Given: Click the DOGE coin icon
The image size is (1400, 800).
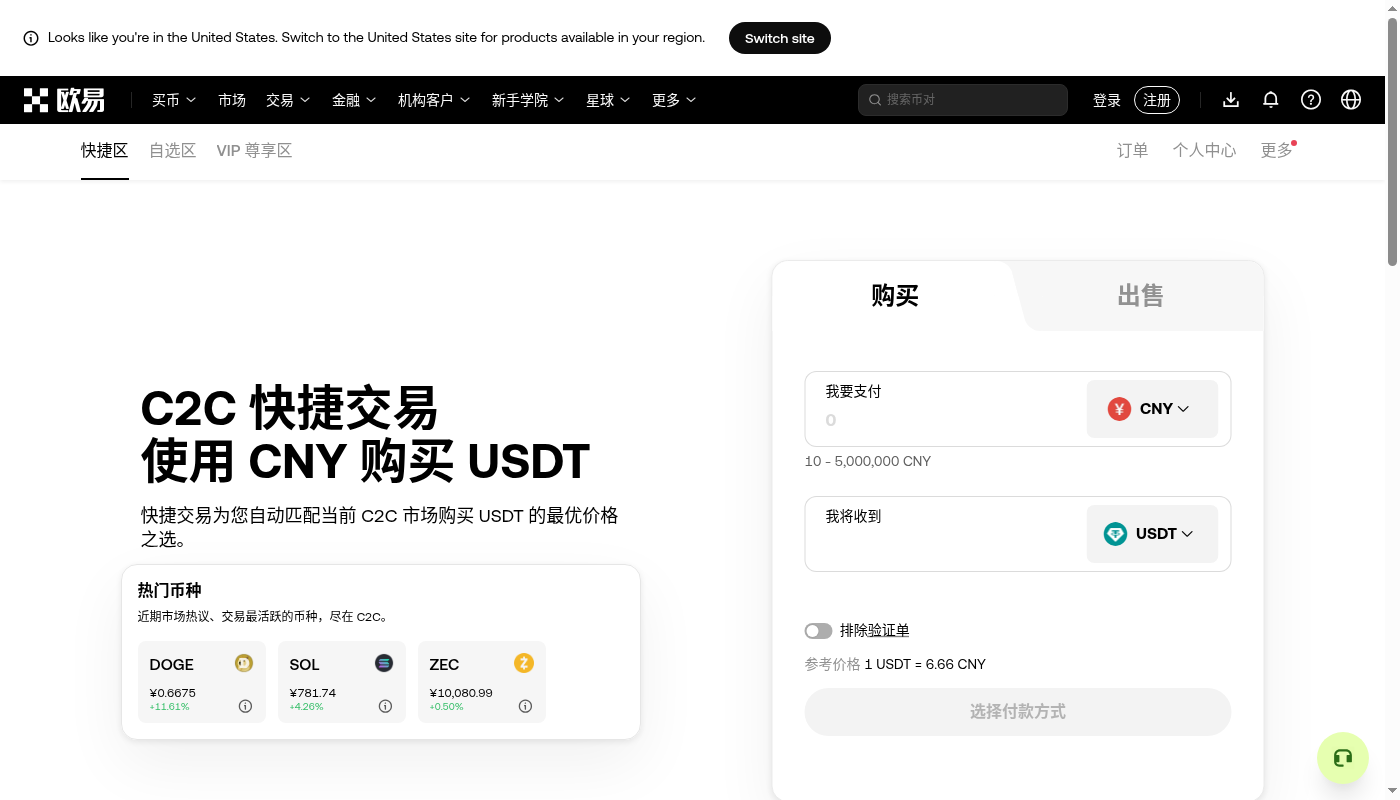Looking at the screenshot, I should [x=244, y=663].
